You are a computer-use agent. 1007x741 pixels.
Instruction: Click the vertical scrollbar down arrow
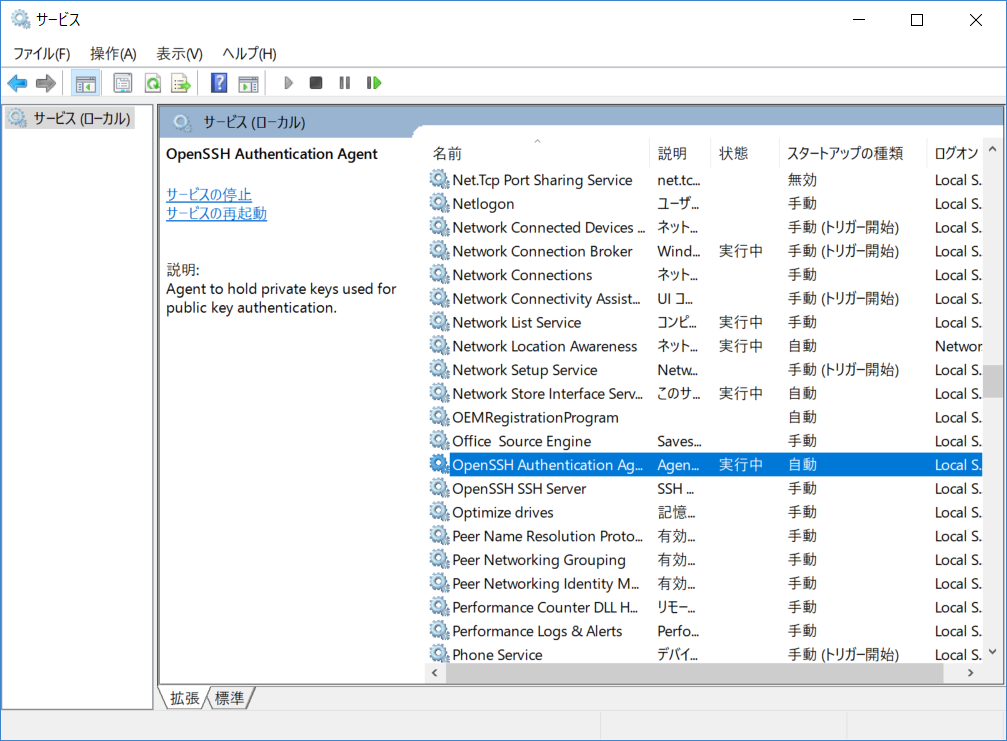click(x=992, y=652)
